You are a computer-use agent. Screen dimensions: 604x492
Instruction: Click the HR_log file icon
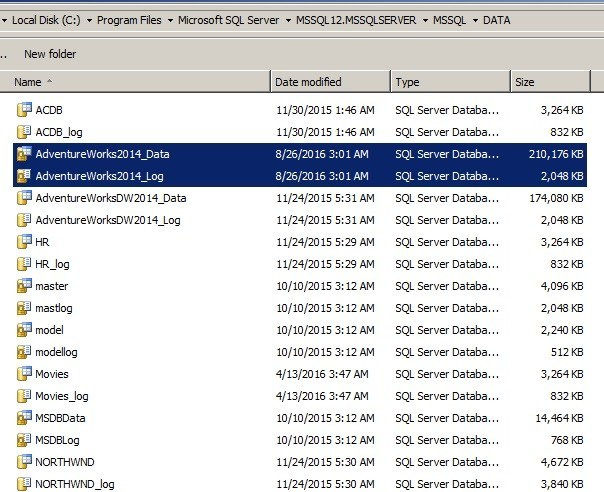click(x=24, y=264)
